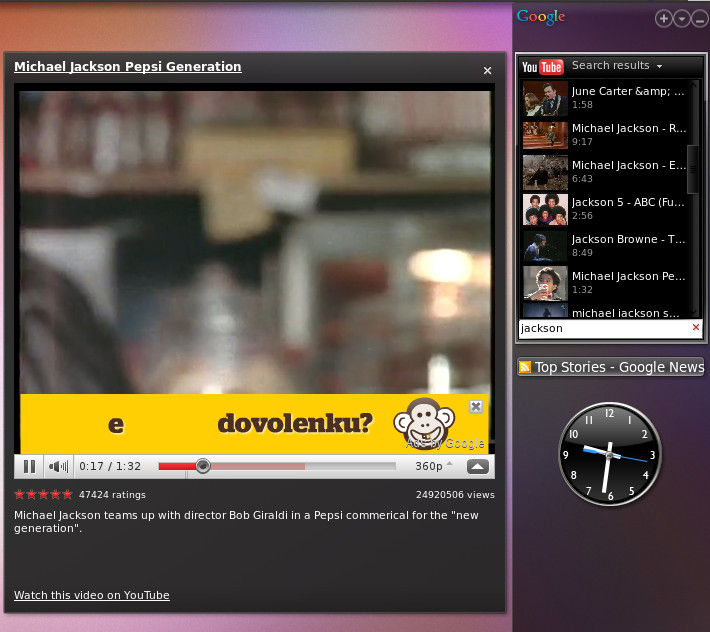Click the RSS feed icon for Top Stories
This screenshot has width=710, height=632.
point(525,367)
